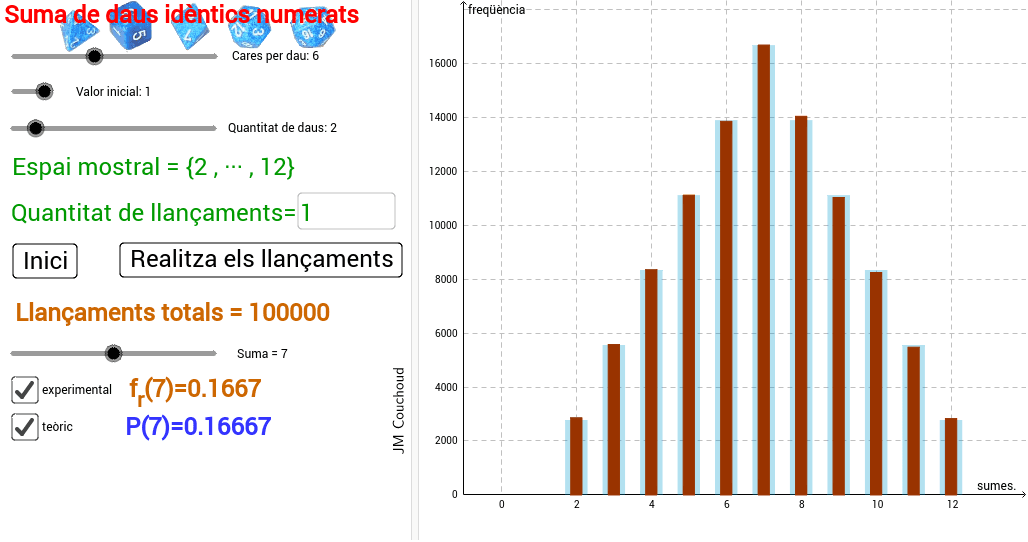This screenshot has width=1028, height=542.
Task: Click the bar for sum 4
Action: (651, 381)
